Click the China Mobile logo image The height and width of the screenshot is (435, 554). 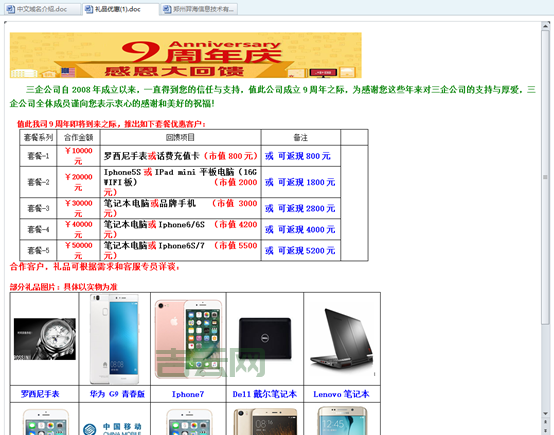click(x=113, y=428)
